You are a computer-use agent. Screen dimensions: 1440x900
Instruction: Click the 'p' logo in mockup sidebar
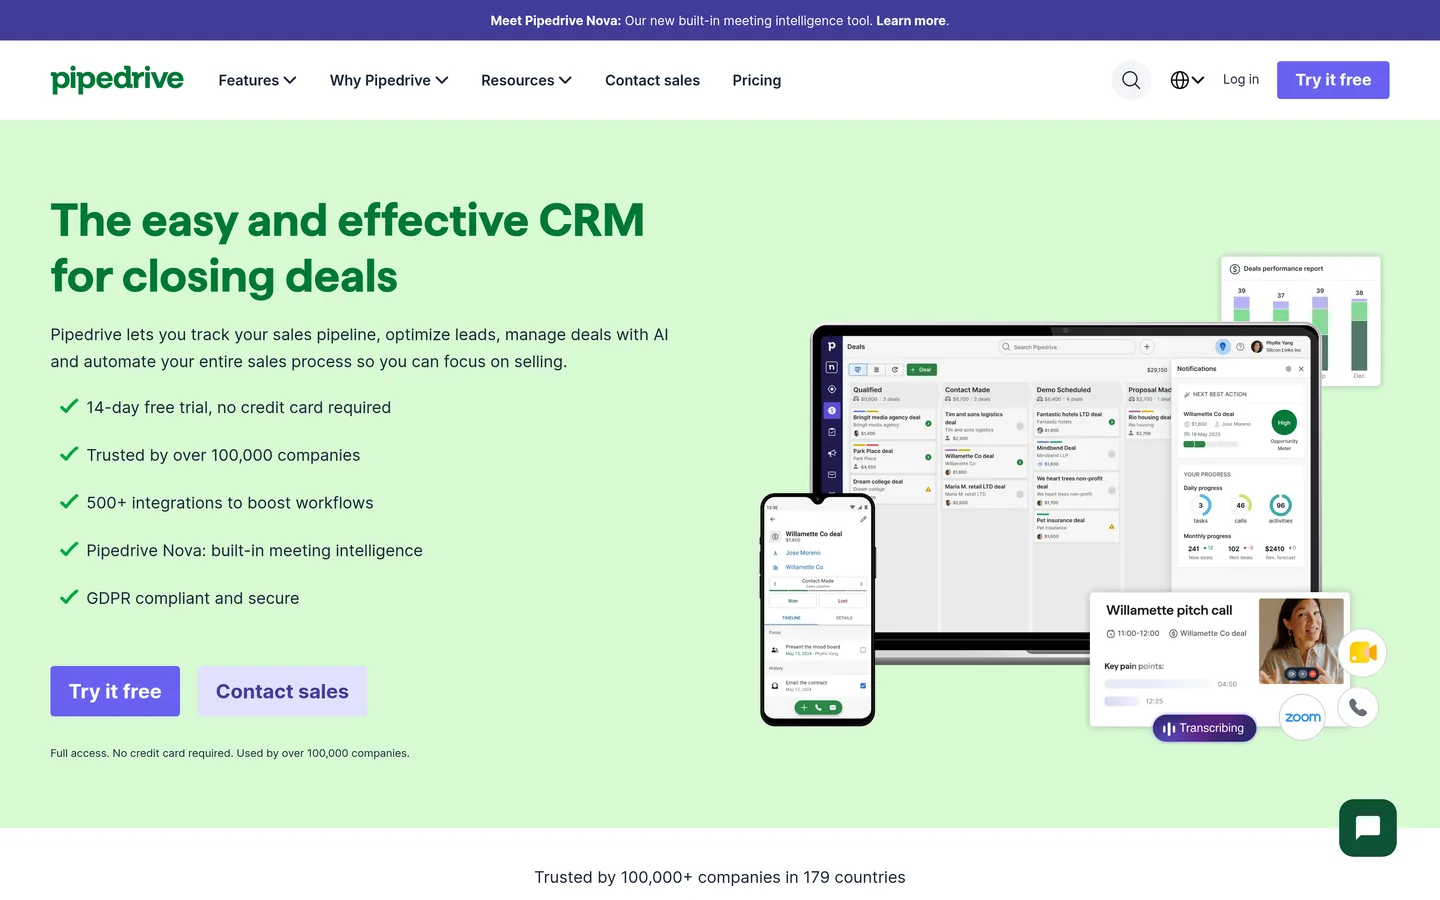(x=832, y=346)
